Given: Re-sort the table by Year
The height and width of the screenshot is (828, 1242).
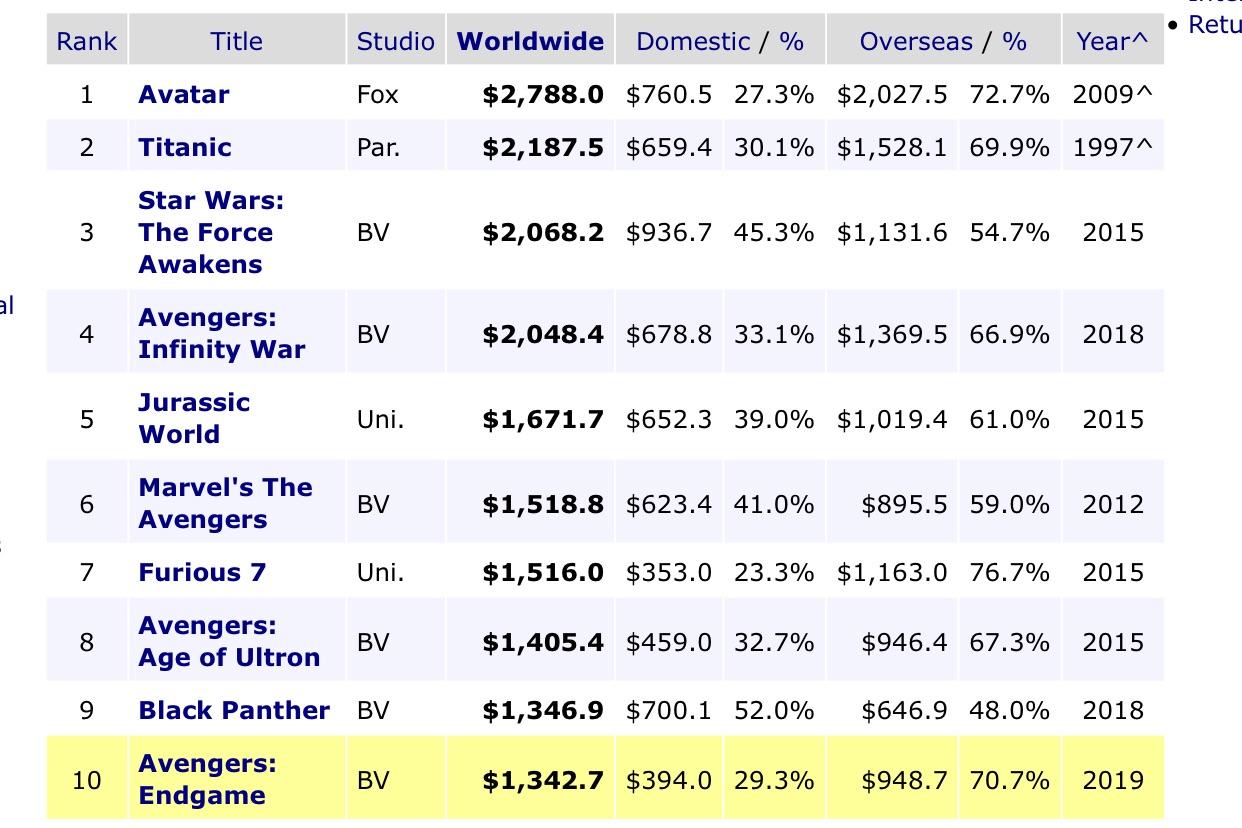Looking at the screenshot, I should point(1106,40).
